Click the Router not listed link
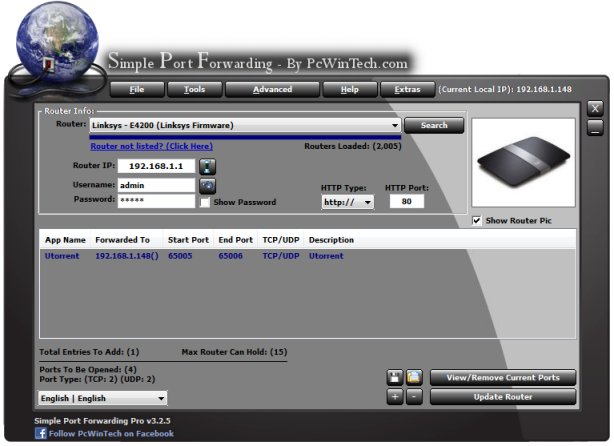 152,146
